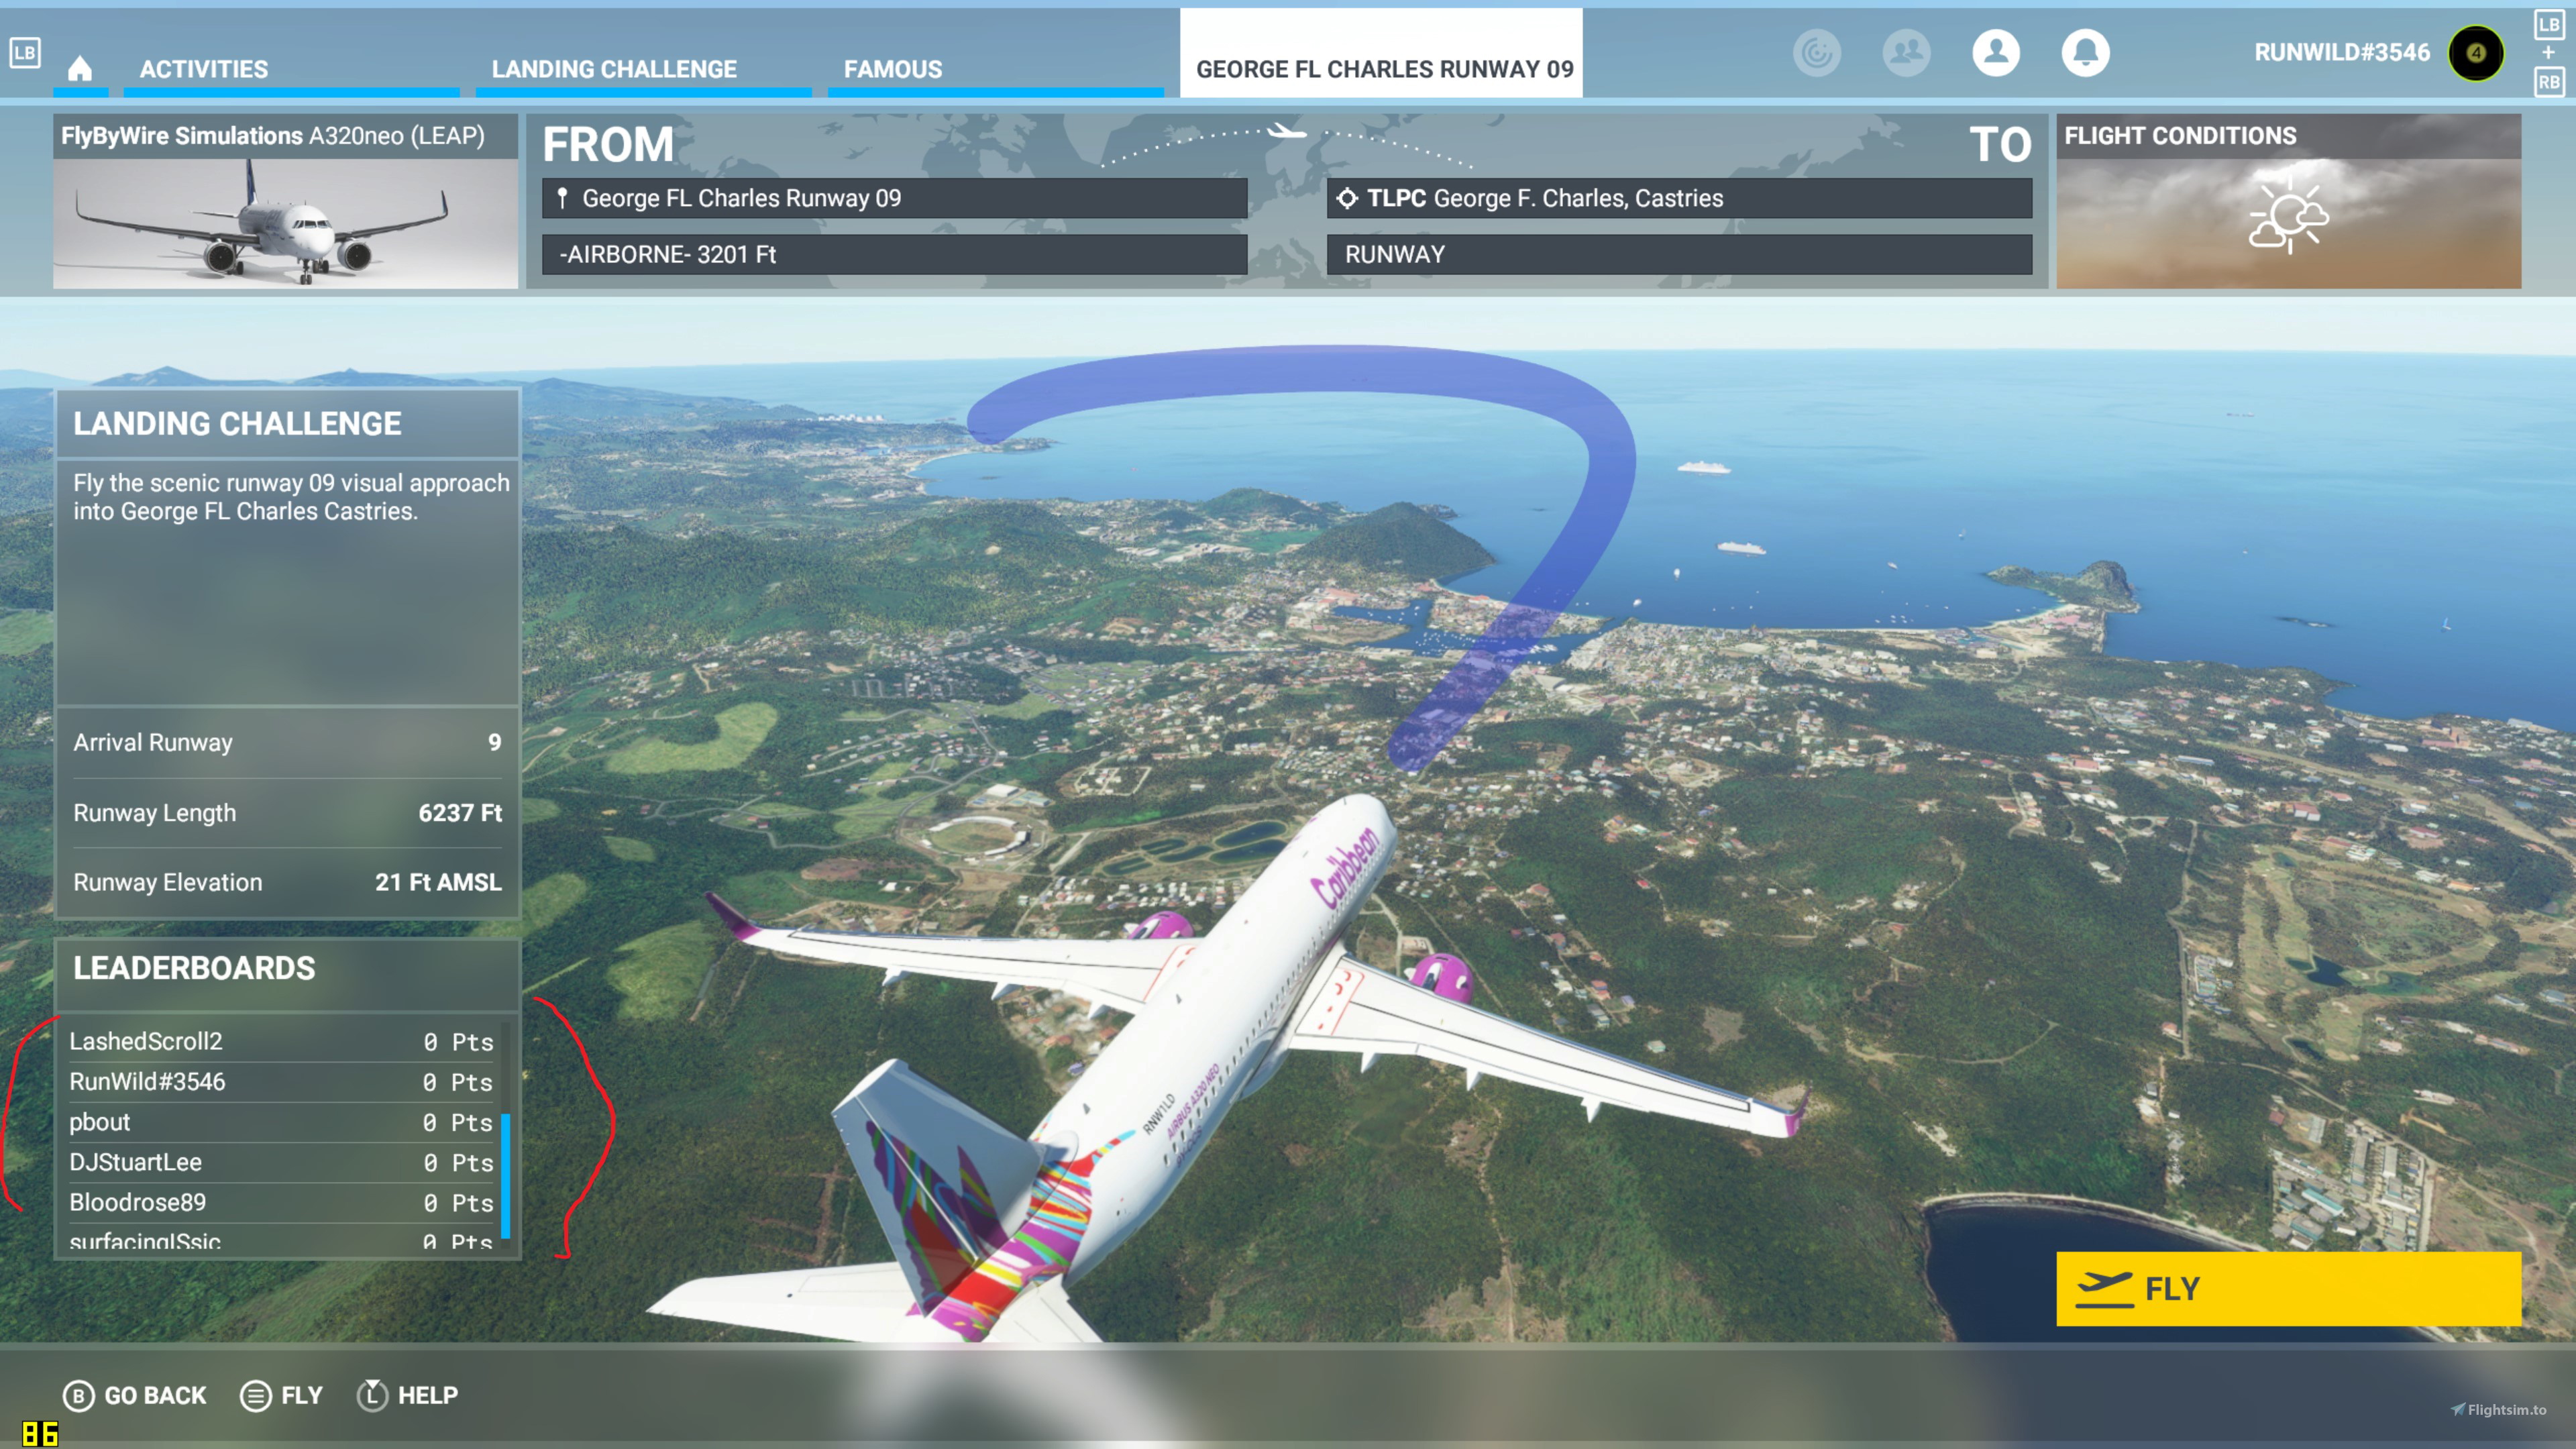Click the location pin icon in departure field
The image size is (2576, 1449).
pyautogui.click(x=562, y=198)
